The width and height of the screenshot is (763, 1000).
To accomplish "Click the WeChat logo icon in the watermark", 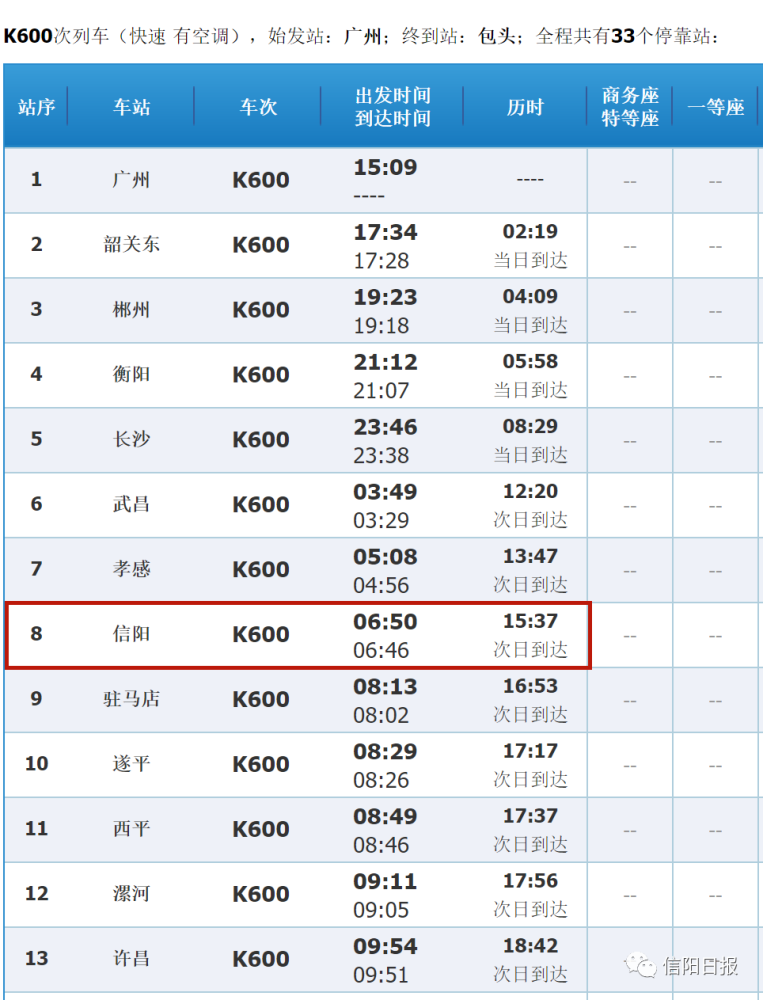I will coord(640,966).
